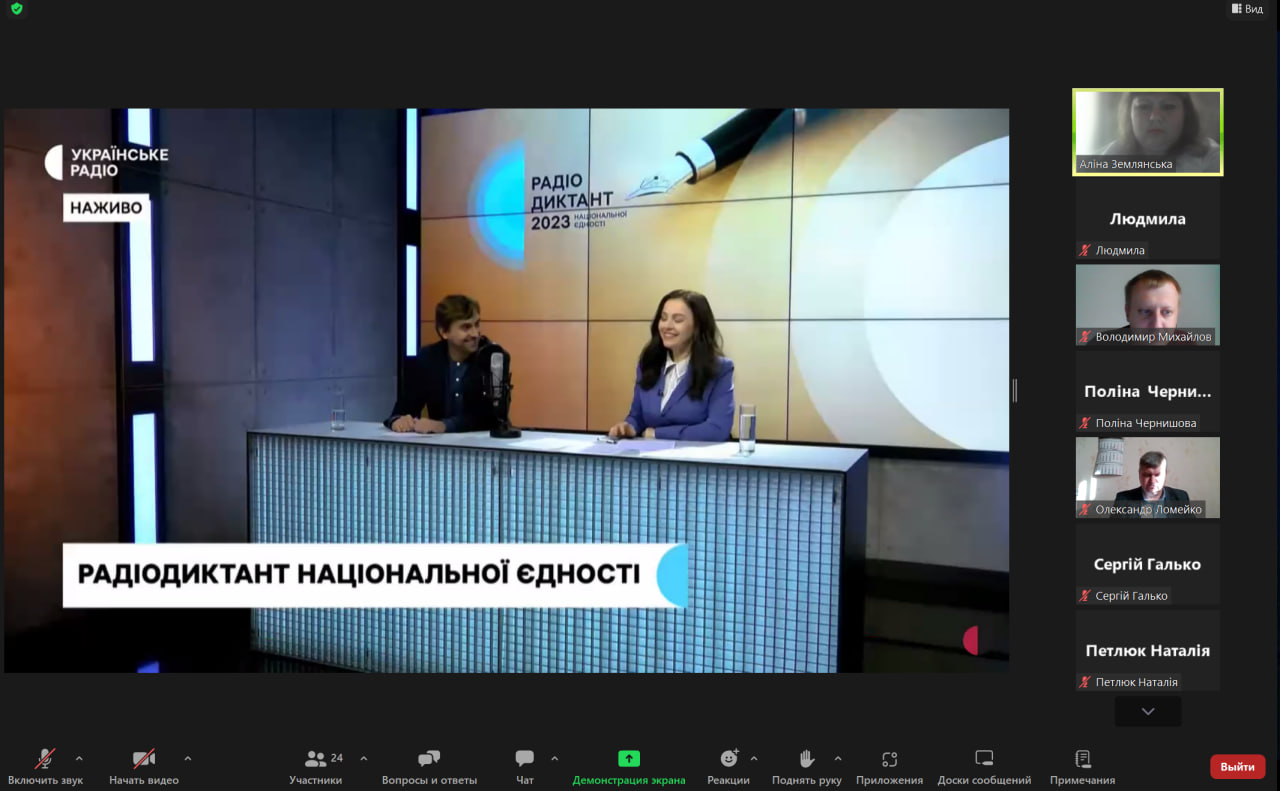Click muted mic icon beside Володимир Михайлов
The image size is (1280, 791).
[1085, 337]
